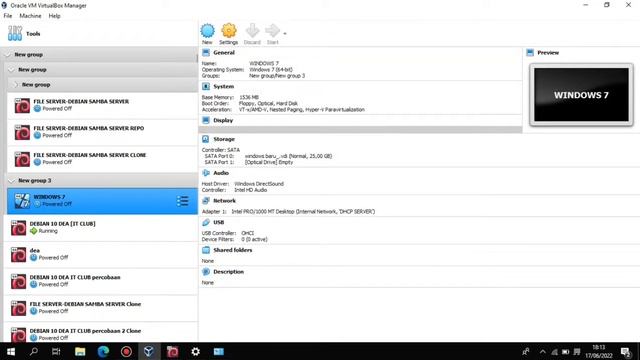The image size is (640, 360).
Task: Click the General section icon
Action: coord(206,53)
